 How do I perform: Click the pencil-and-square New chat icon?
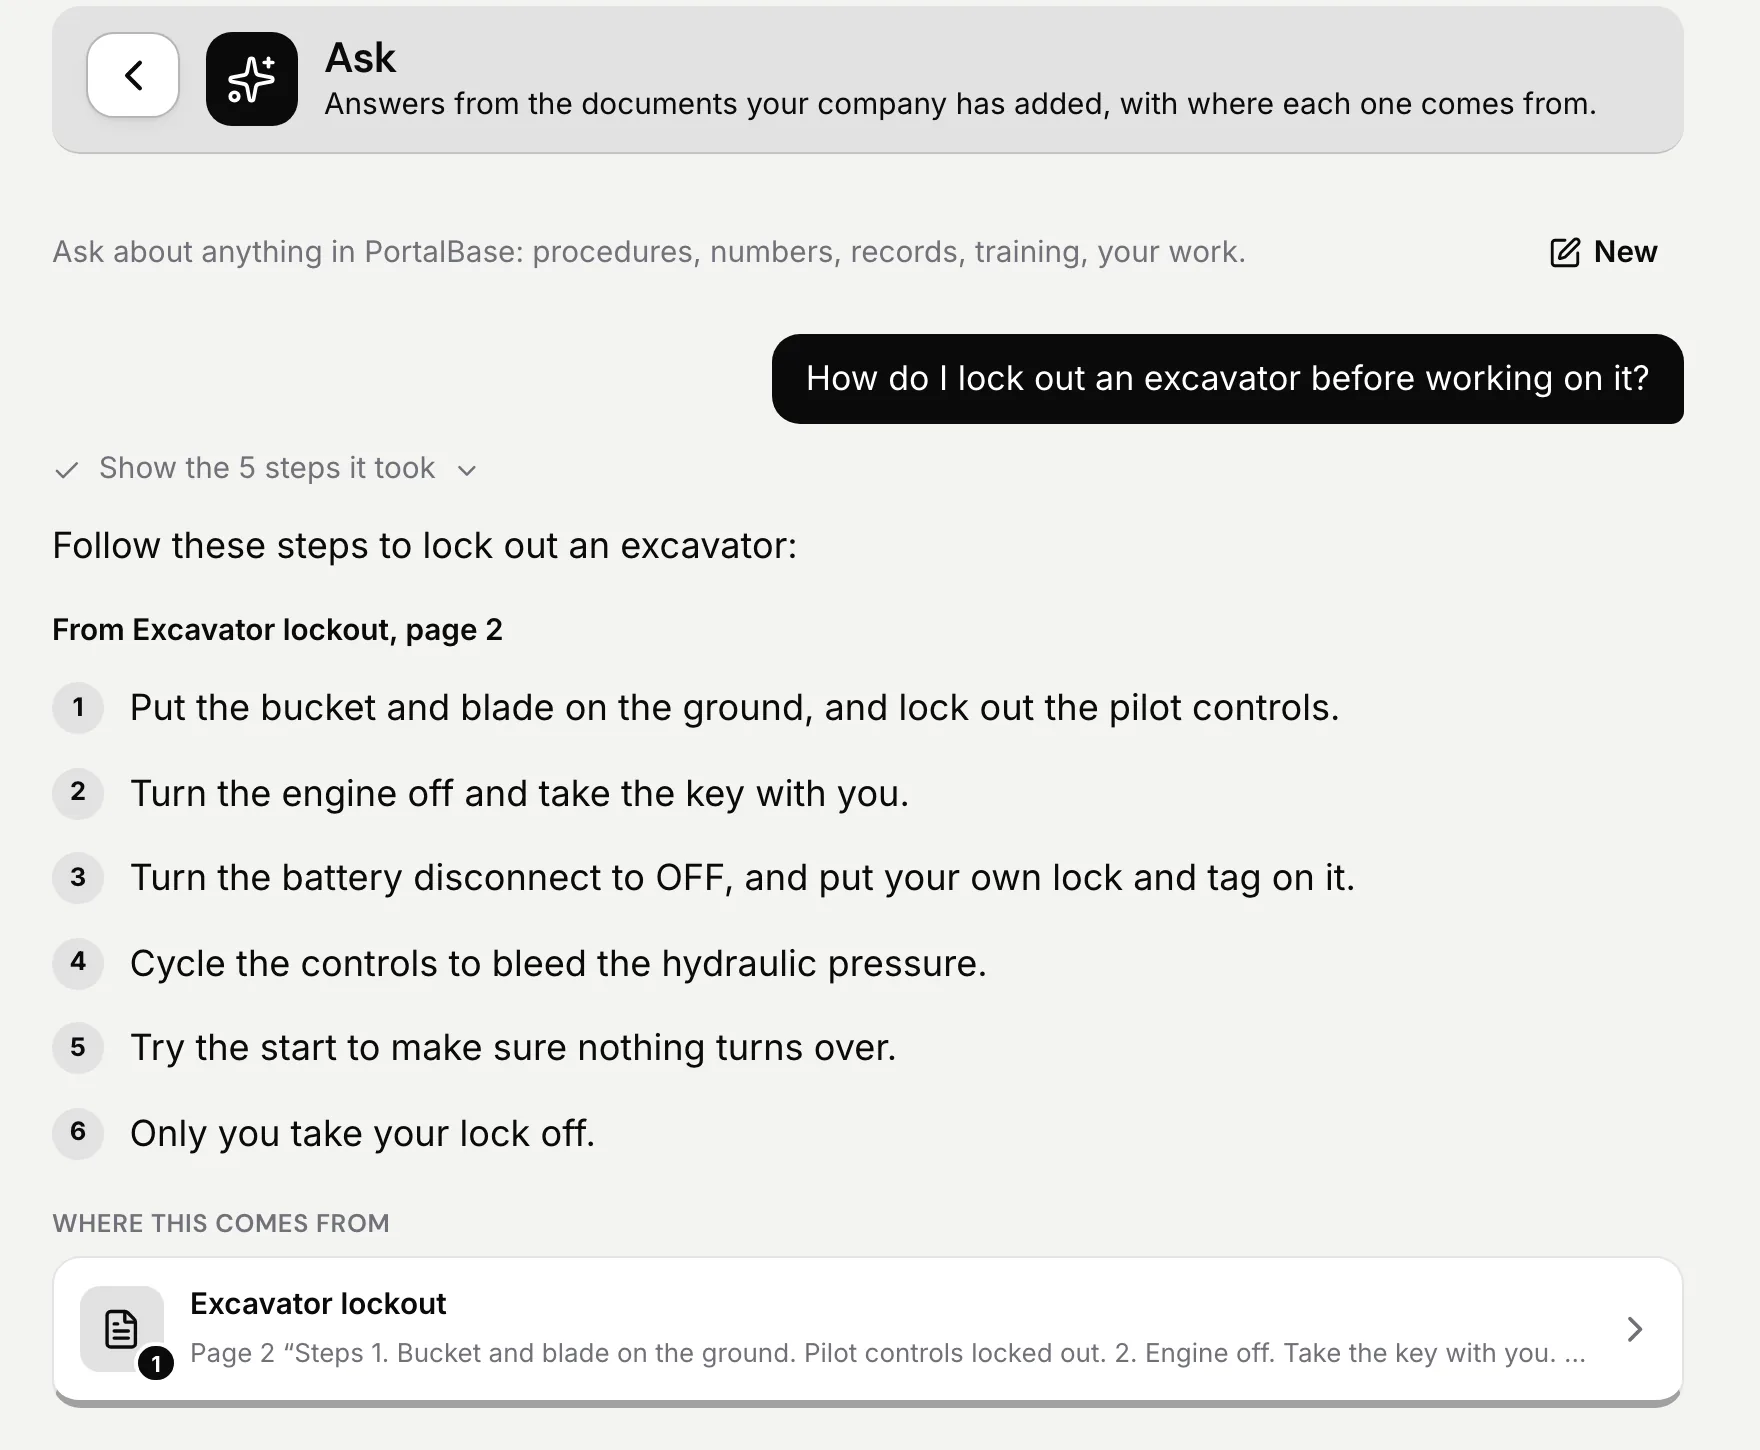click(1565, 252)
